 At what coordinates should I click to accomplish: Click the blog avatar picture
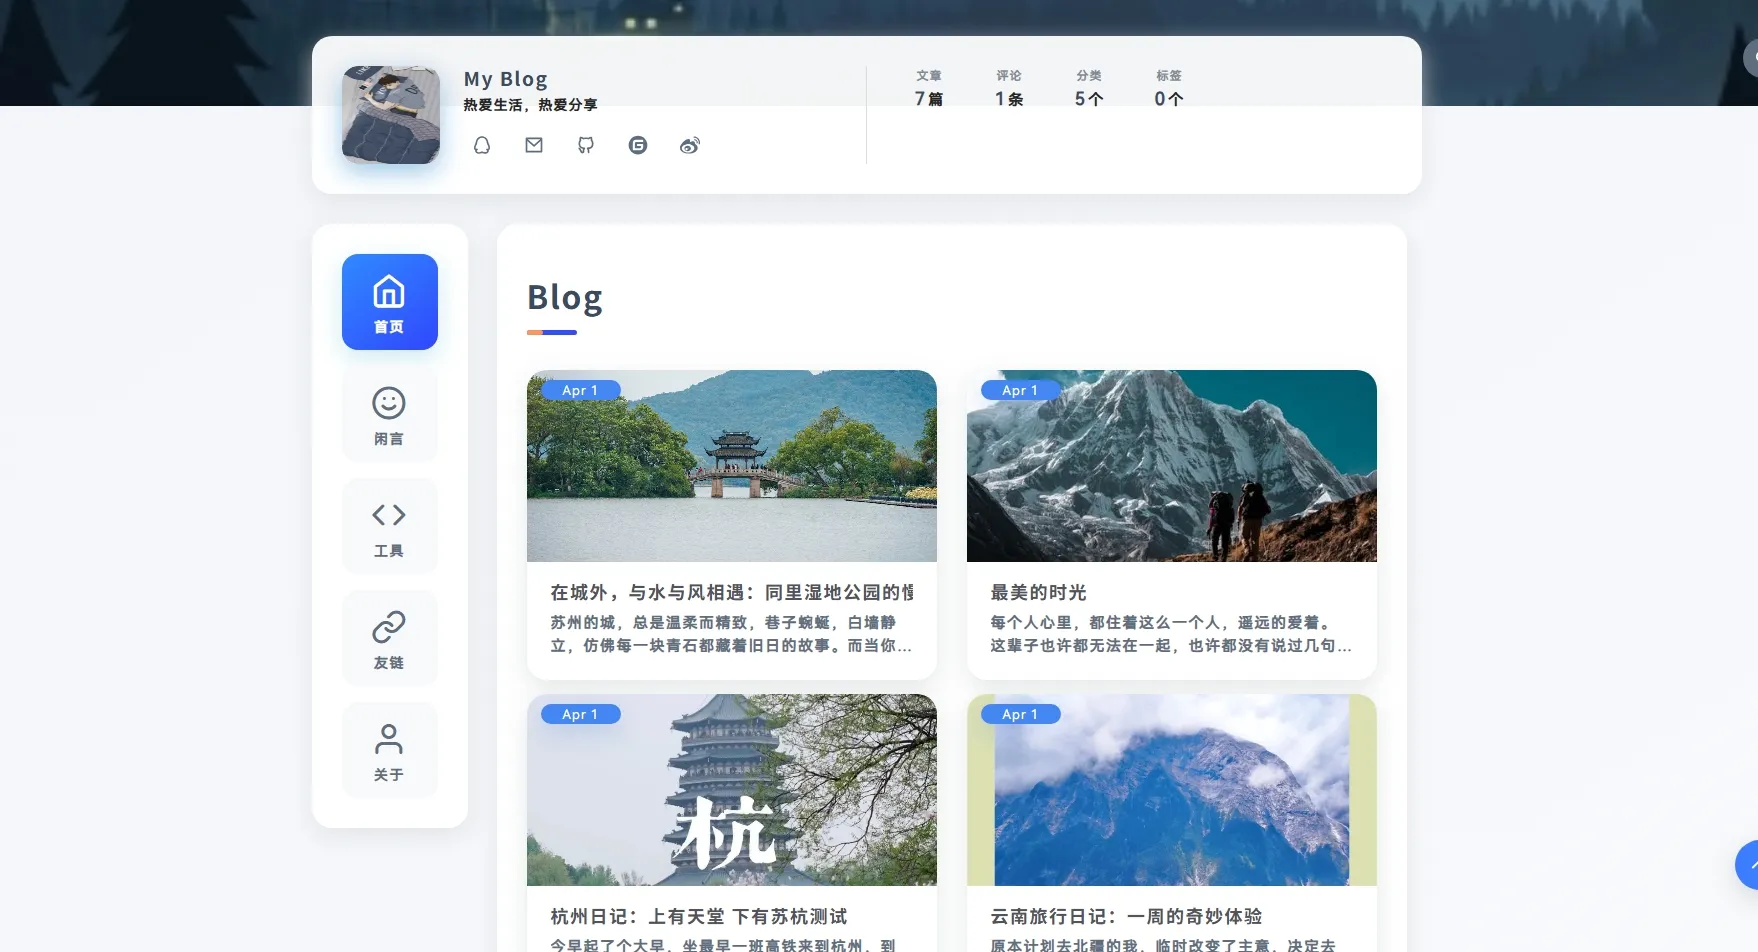pyautogui.click(x=391, y=115)
